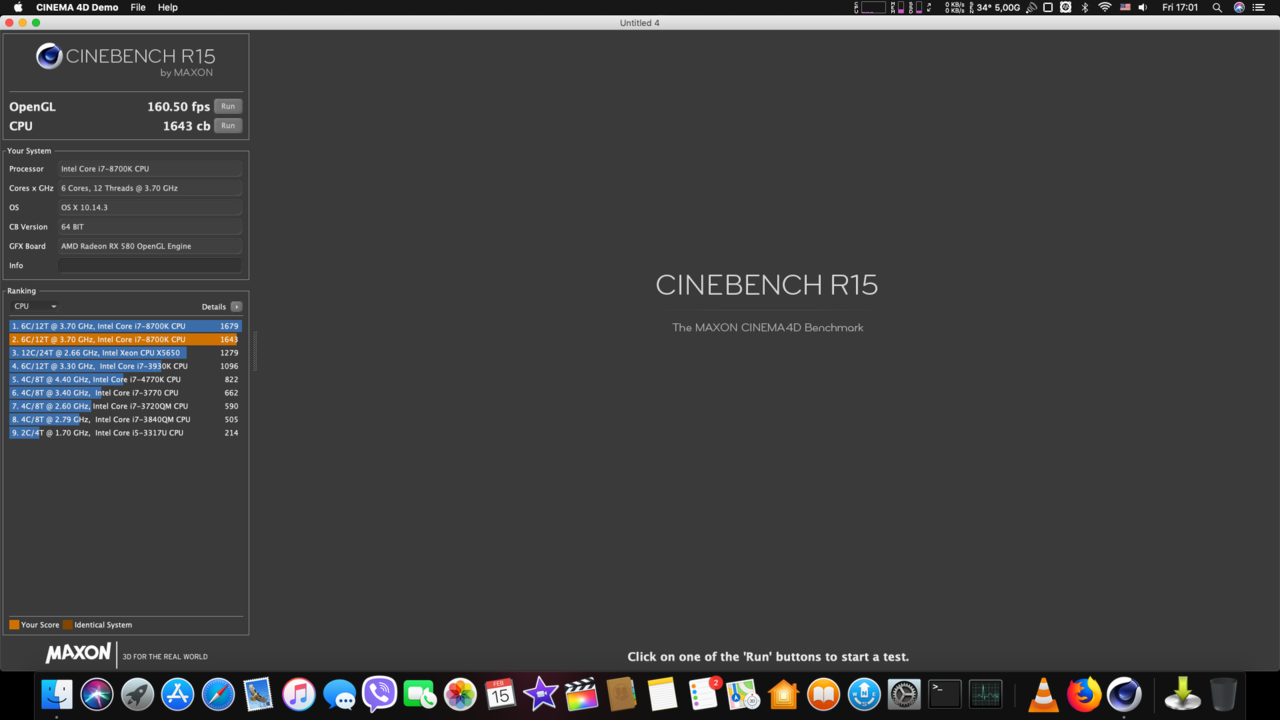Click the Cinebench R15 logo icon
The image size is (1280, 720).
point(49,56)
